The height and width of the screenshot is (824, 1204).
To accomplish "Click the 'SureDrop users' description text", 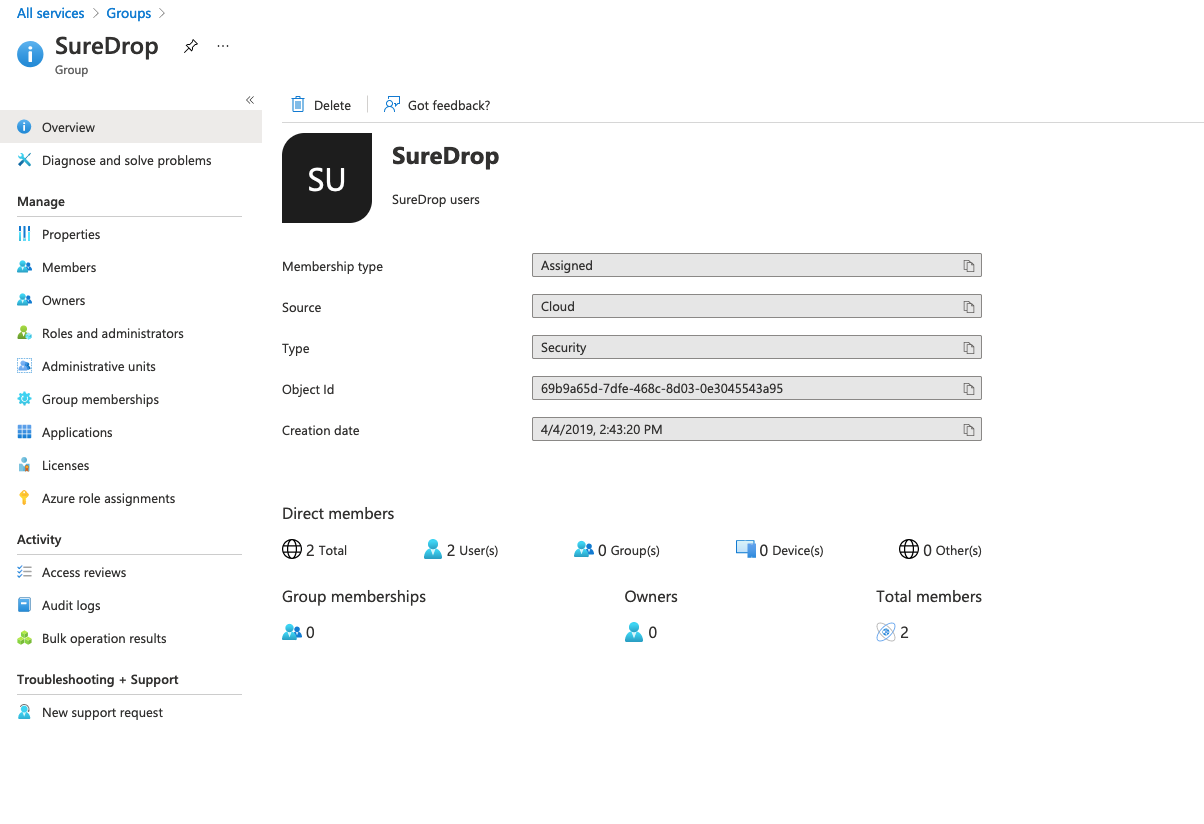I will coord(436,200).
